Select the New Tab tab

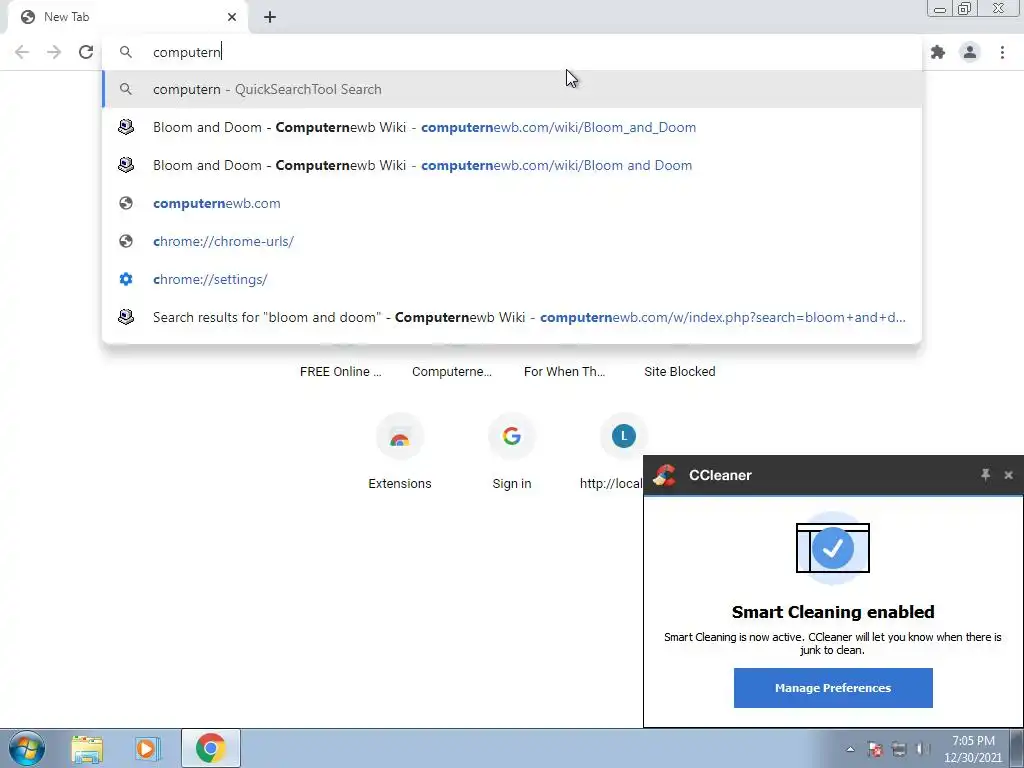coord(127,18)
